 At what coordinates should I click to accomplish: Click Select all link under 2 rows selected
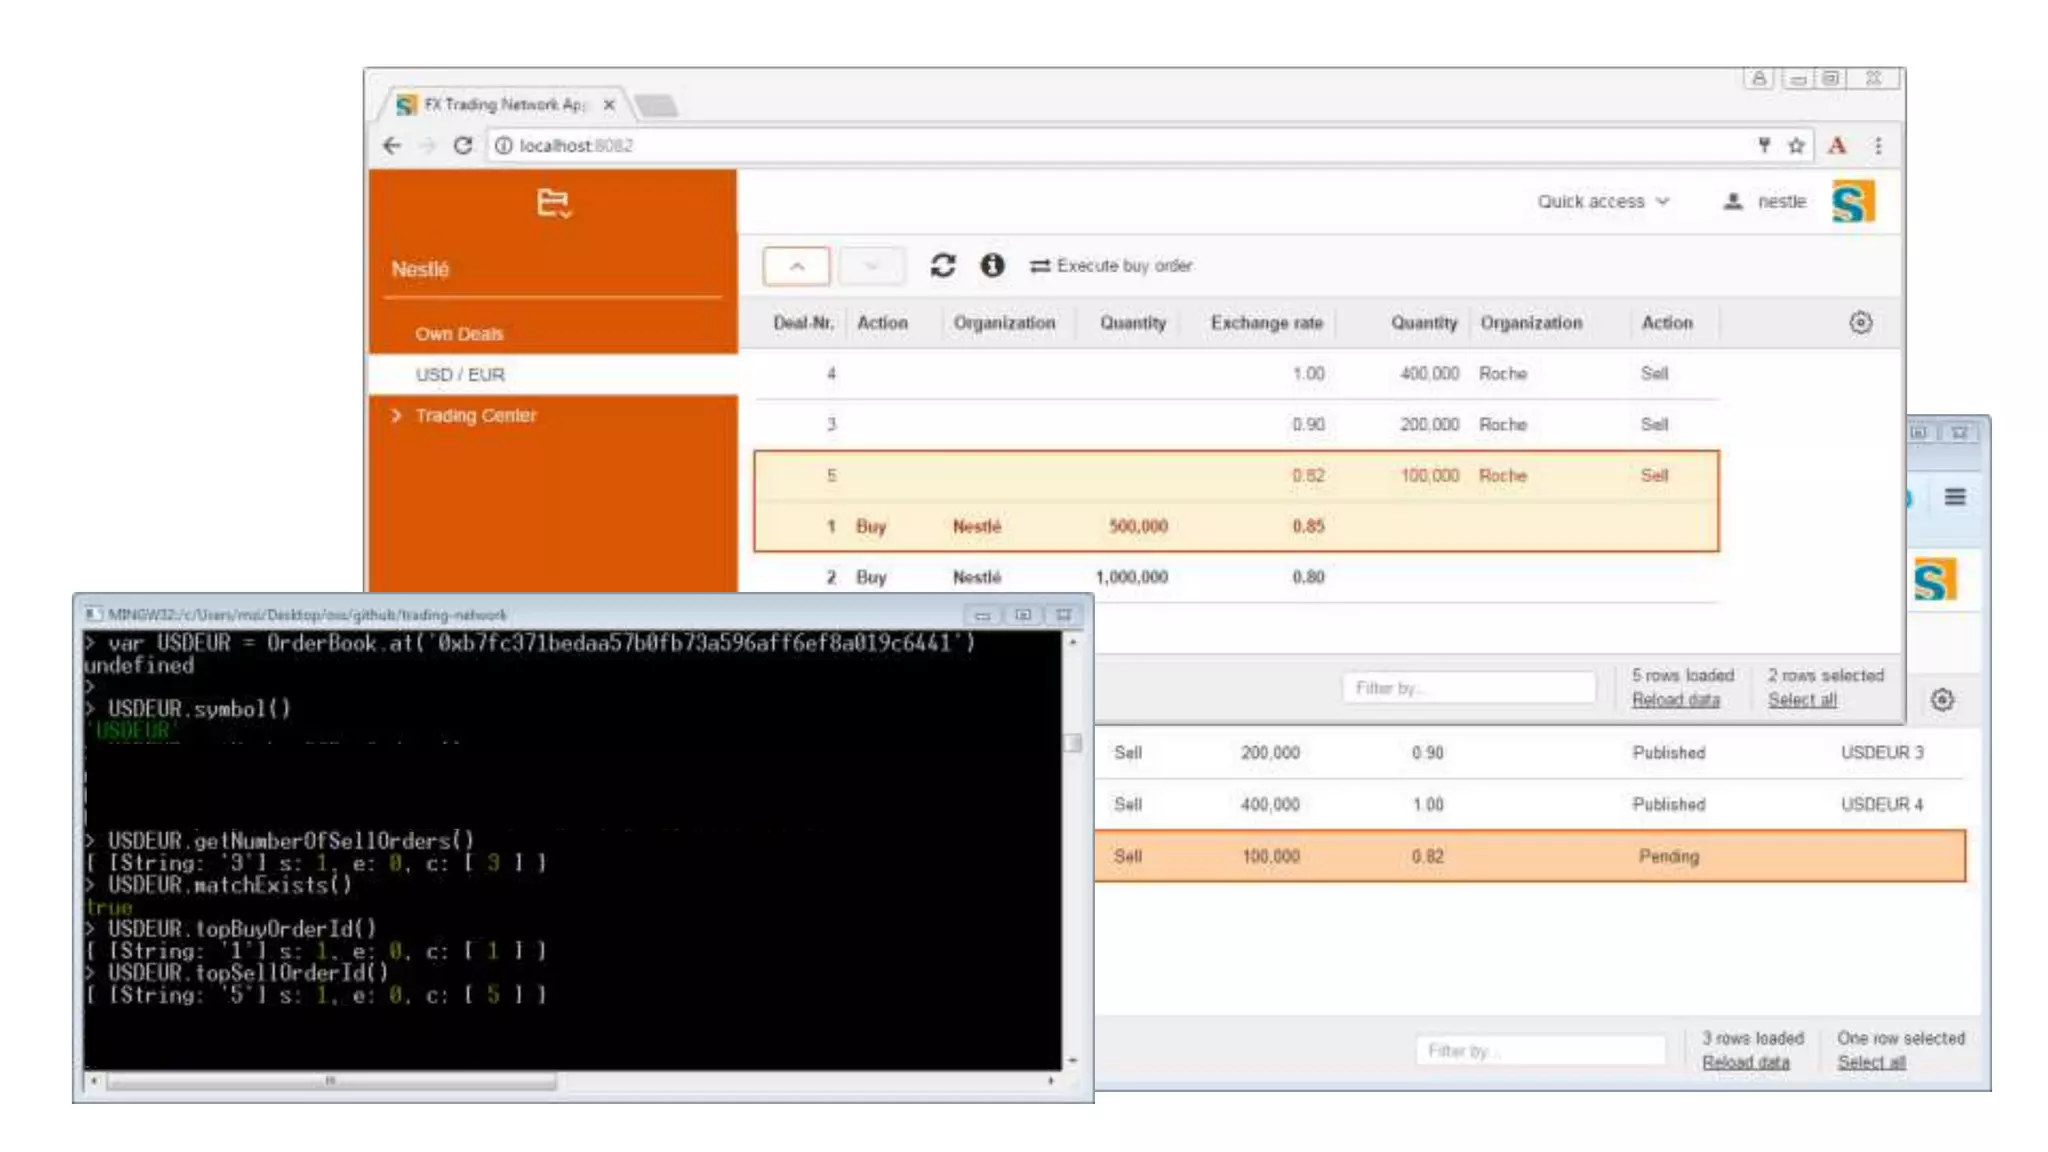click(1801, 700)
